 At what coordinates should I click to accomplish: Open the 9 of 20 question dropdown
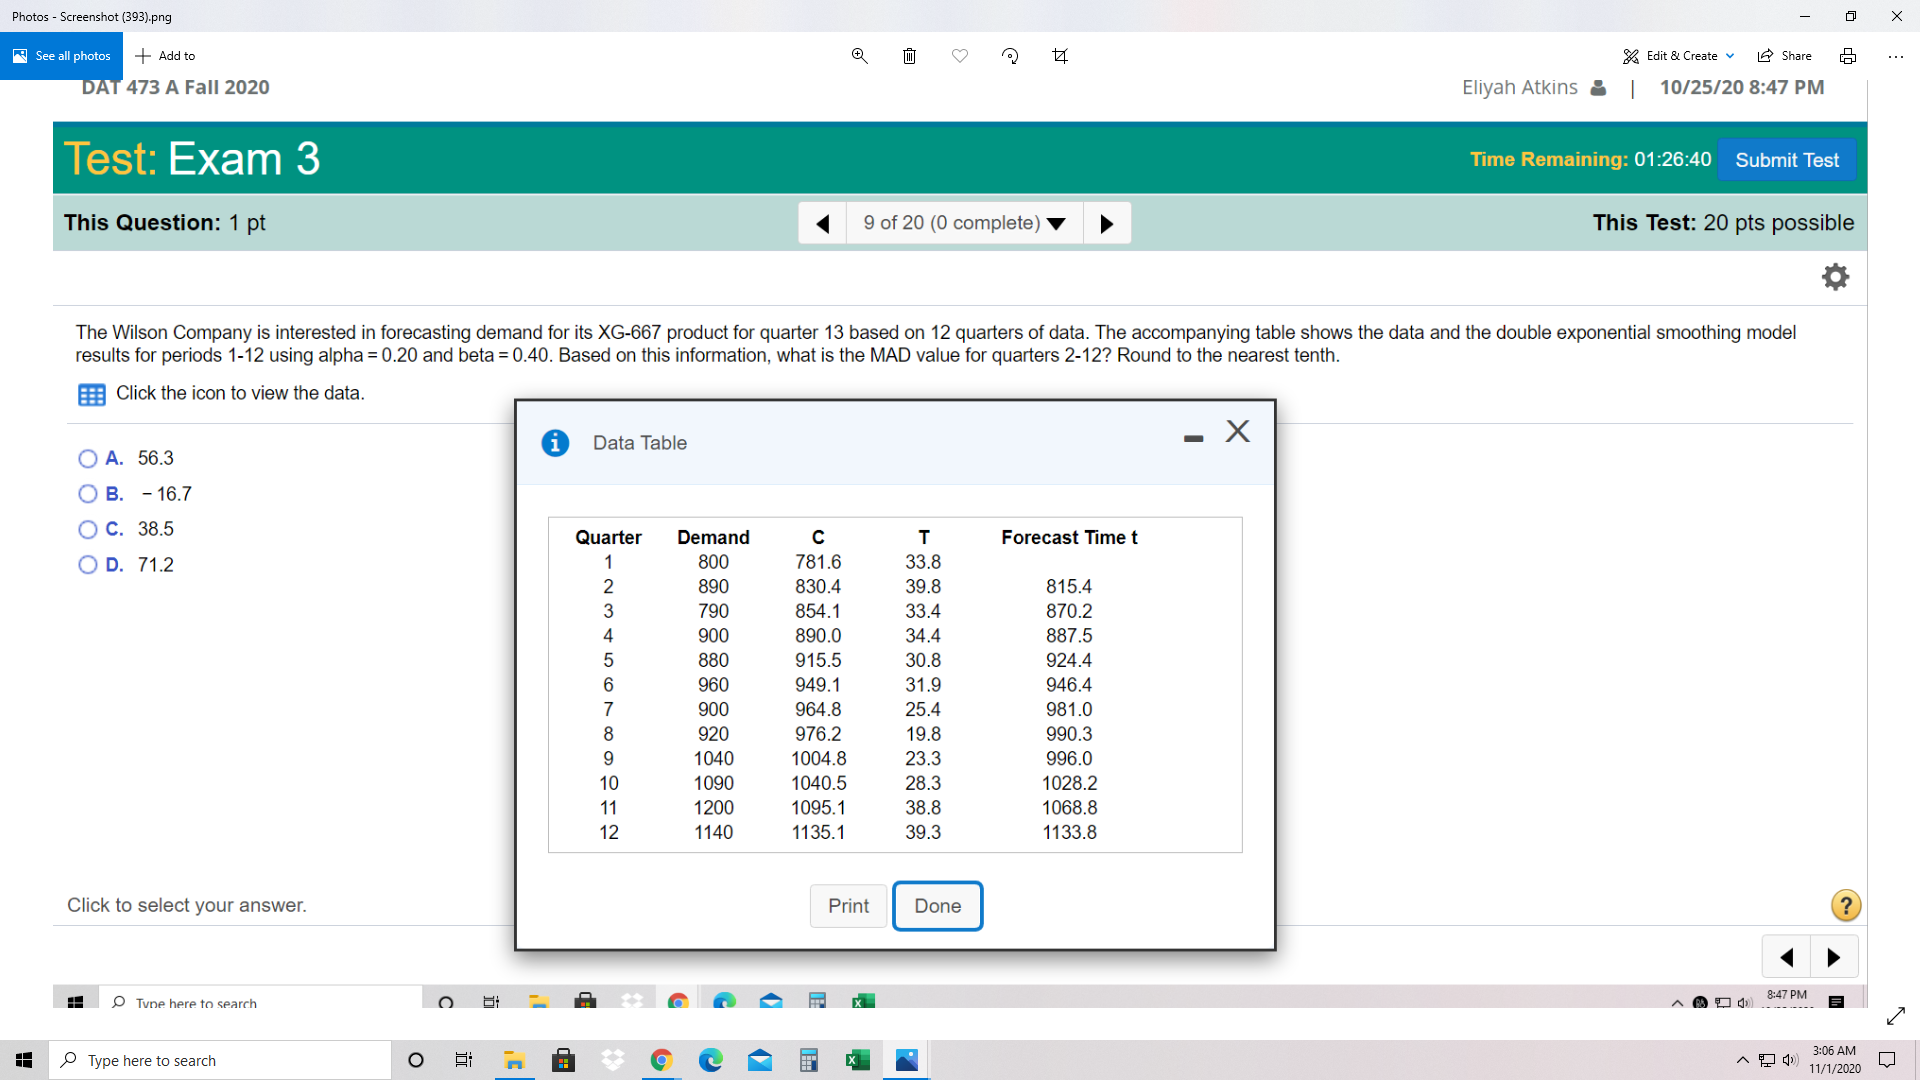[x=965, y=223]
